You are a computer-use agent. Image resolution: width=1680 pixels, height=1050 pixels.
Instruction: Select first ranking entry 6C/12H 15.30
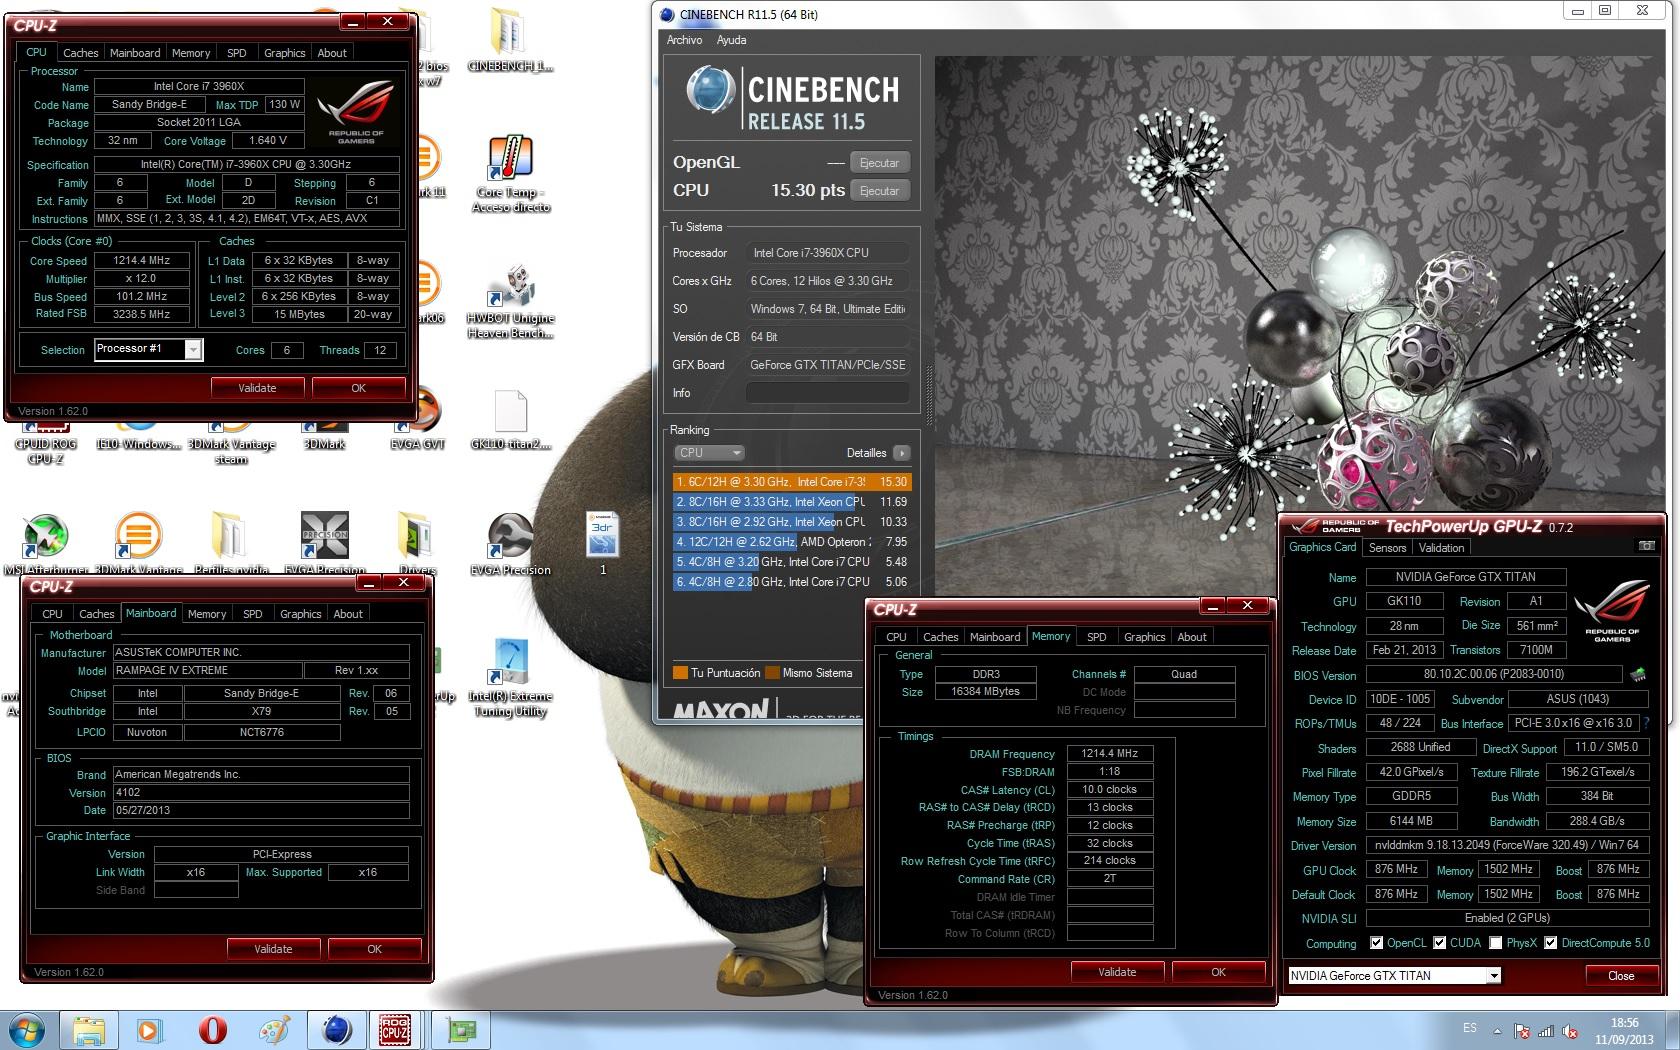click(792, 482)
